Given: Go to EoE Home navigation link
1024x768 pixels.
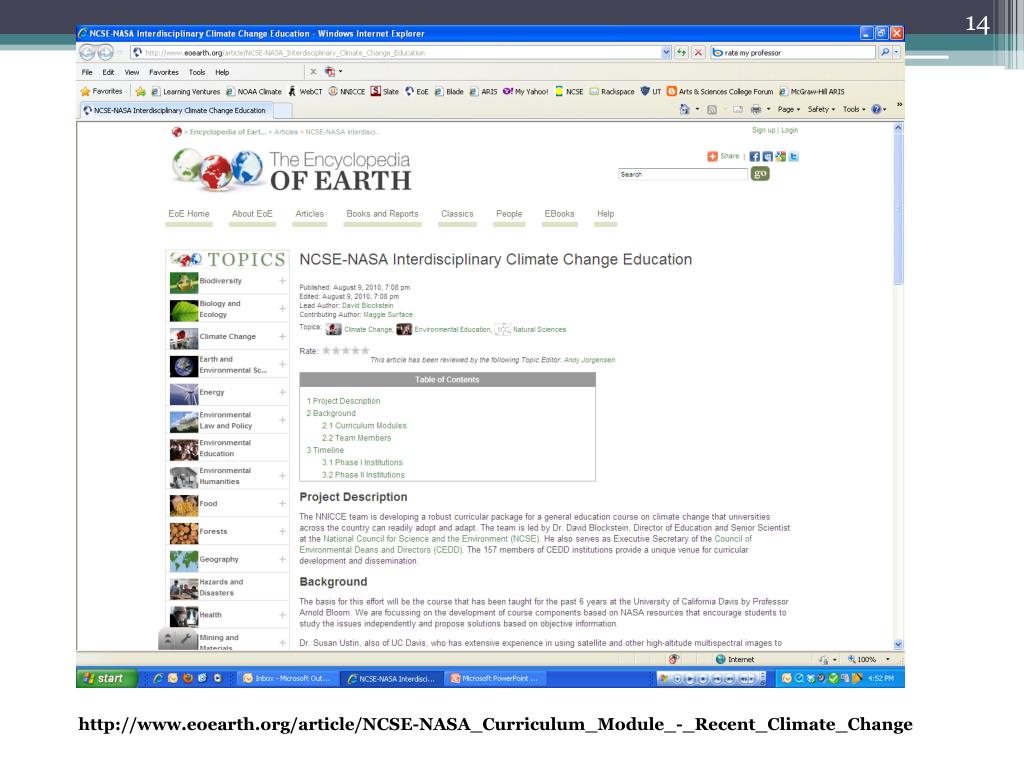Looking at the screenshot, I should pos(189,214).
